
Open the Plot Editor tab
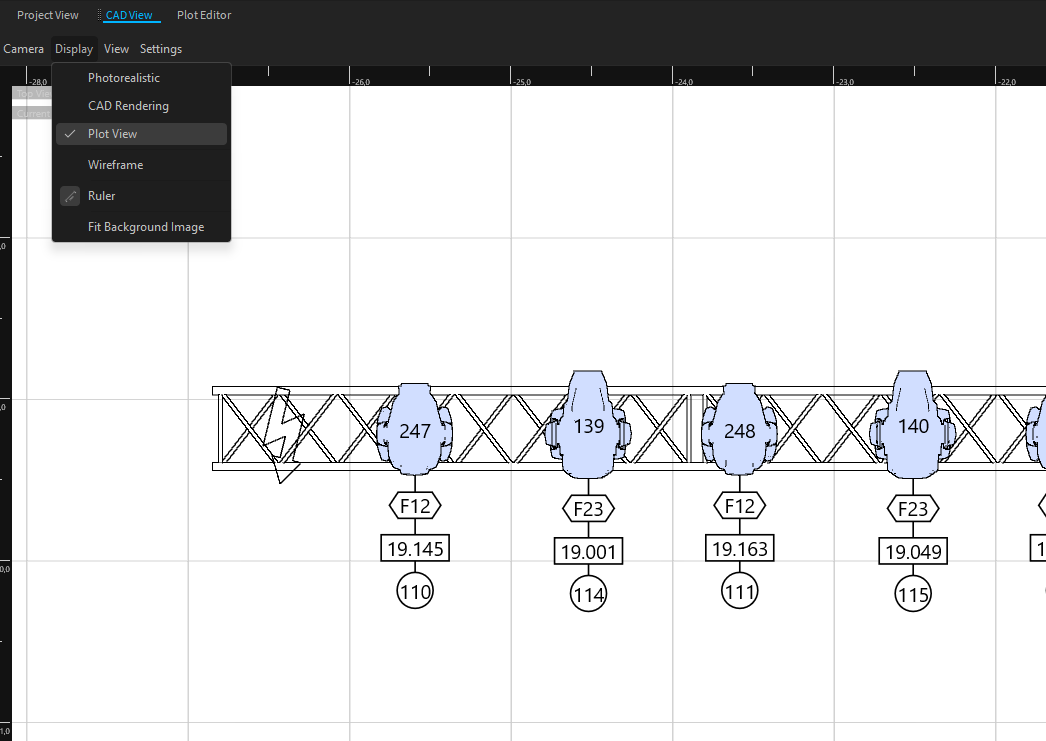tap(204, 15)
